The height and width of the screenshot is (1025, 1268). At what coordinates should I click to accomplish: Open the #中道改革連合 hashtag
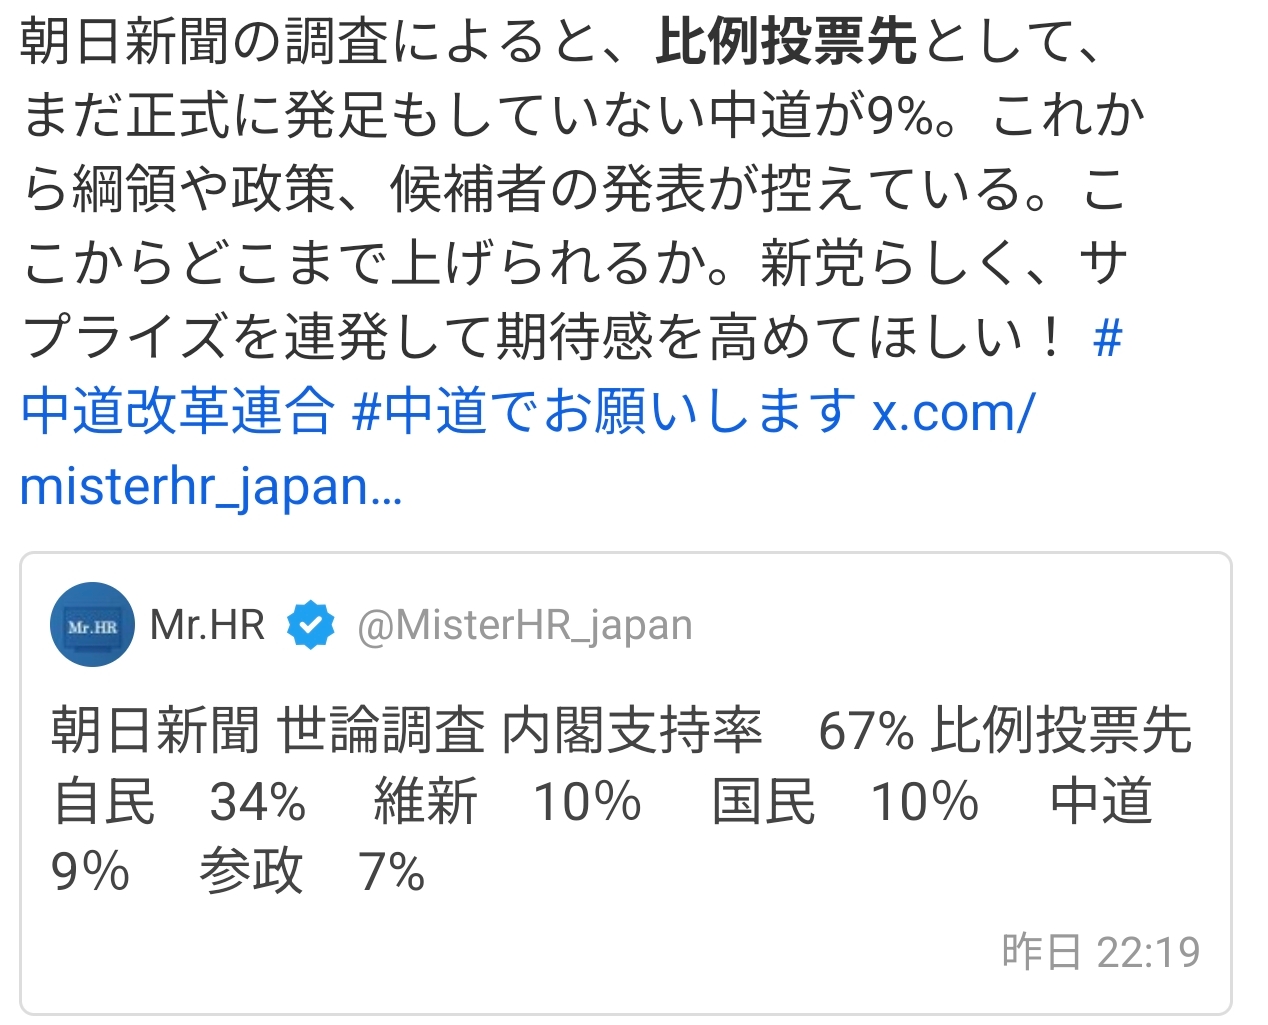[177, 412]
